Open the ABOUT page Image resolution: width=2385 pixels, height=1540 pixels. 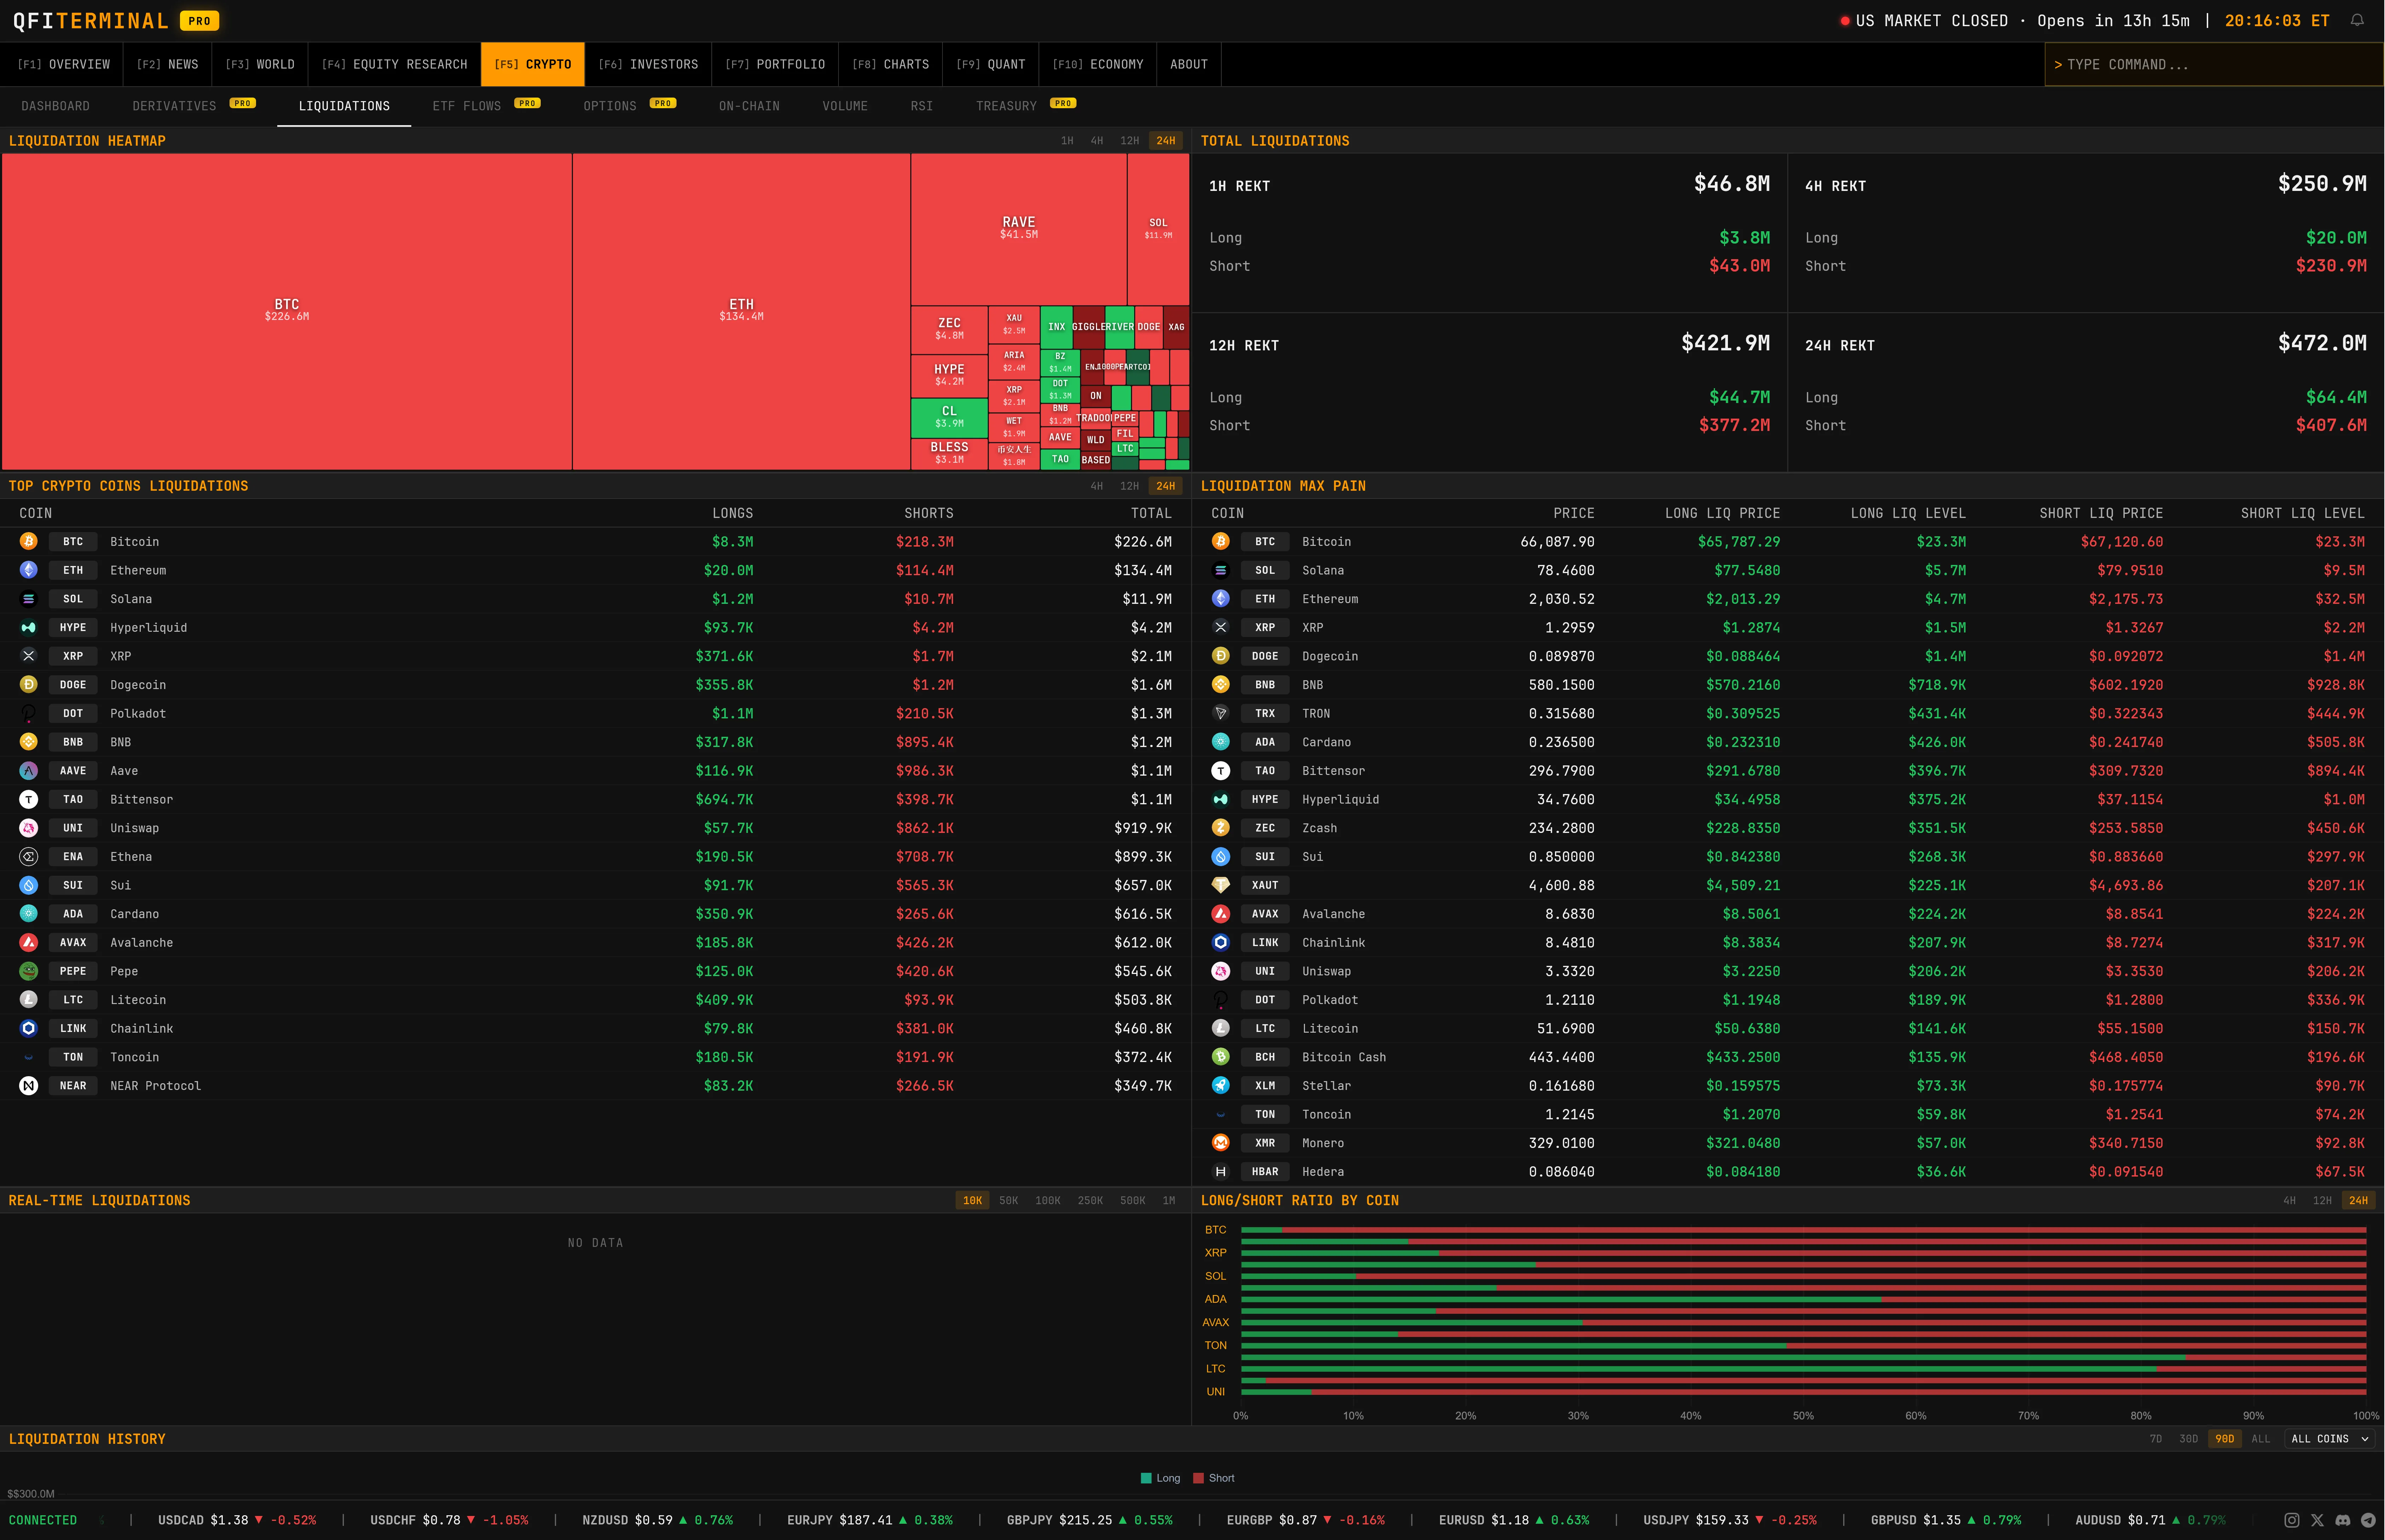coord(1189,64)
